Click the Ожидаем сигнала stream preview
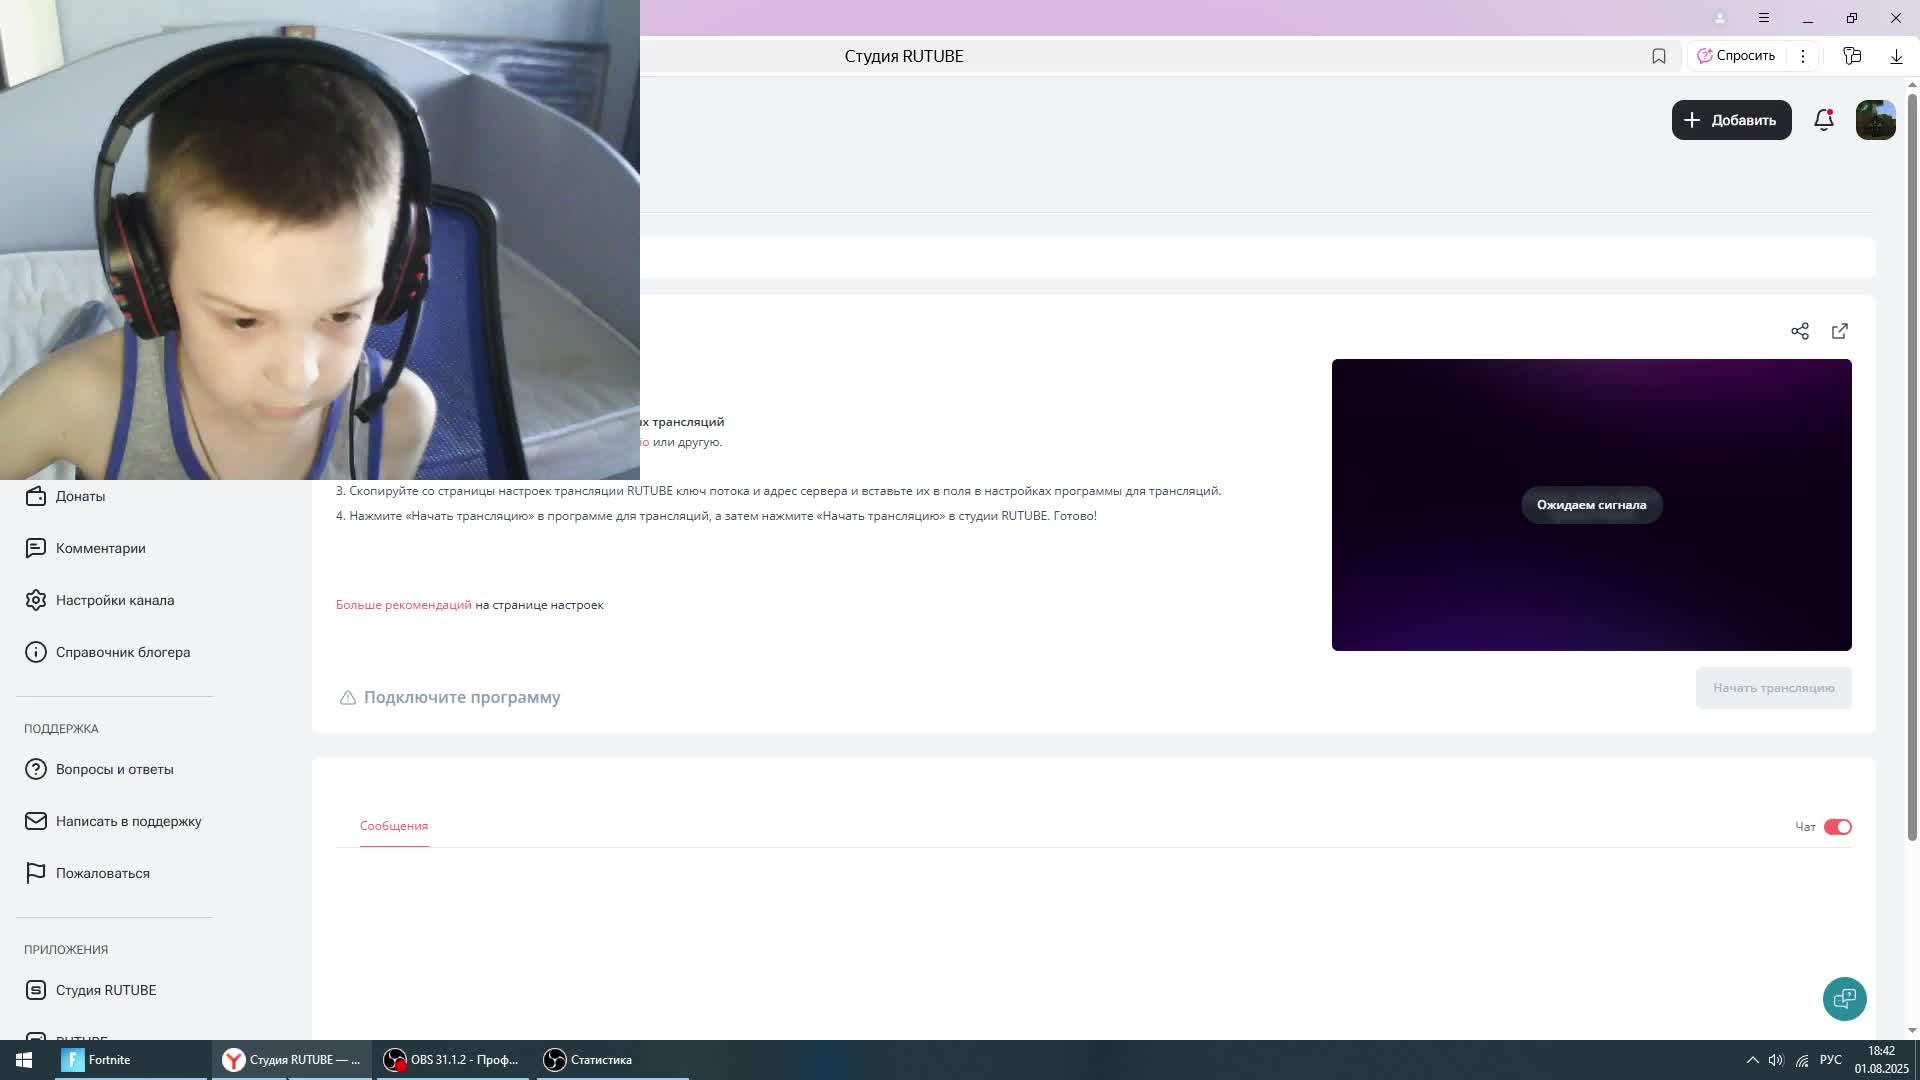Viewport: 1920px width, 1080px height. [x=1591, y=505]
